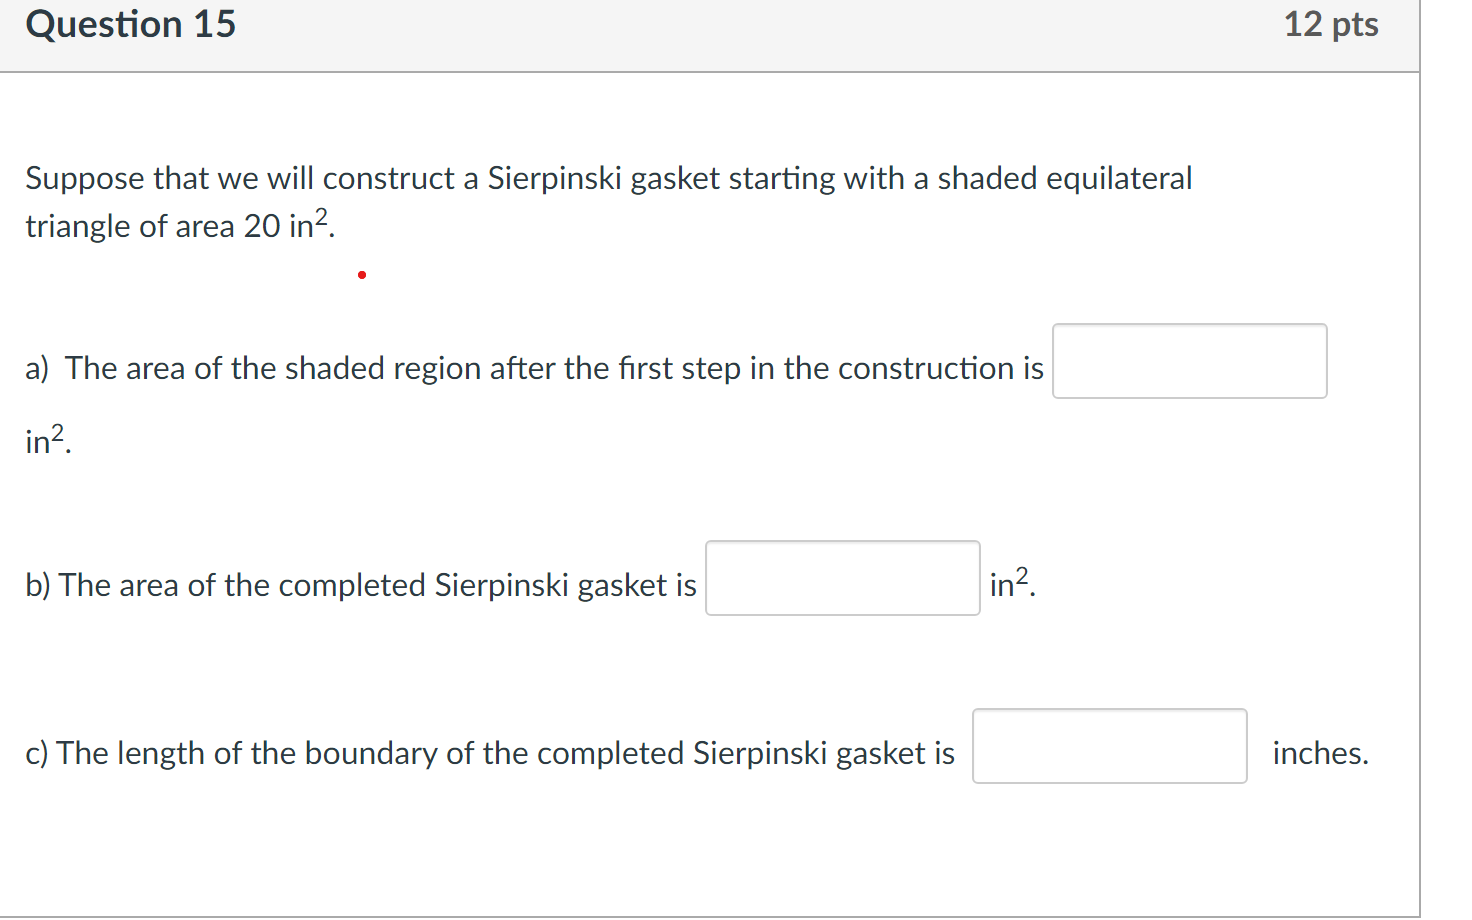Click the small red dot marker

click(362, 274)
